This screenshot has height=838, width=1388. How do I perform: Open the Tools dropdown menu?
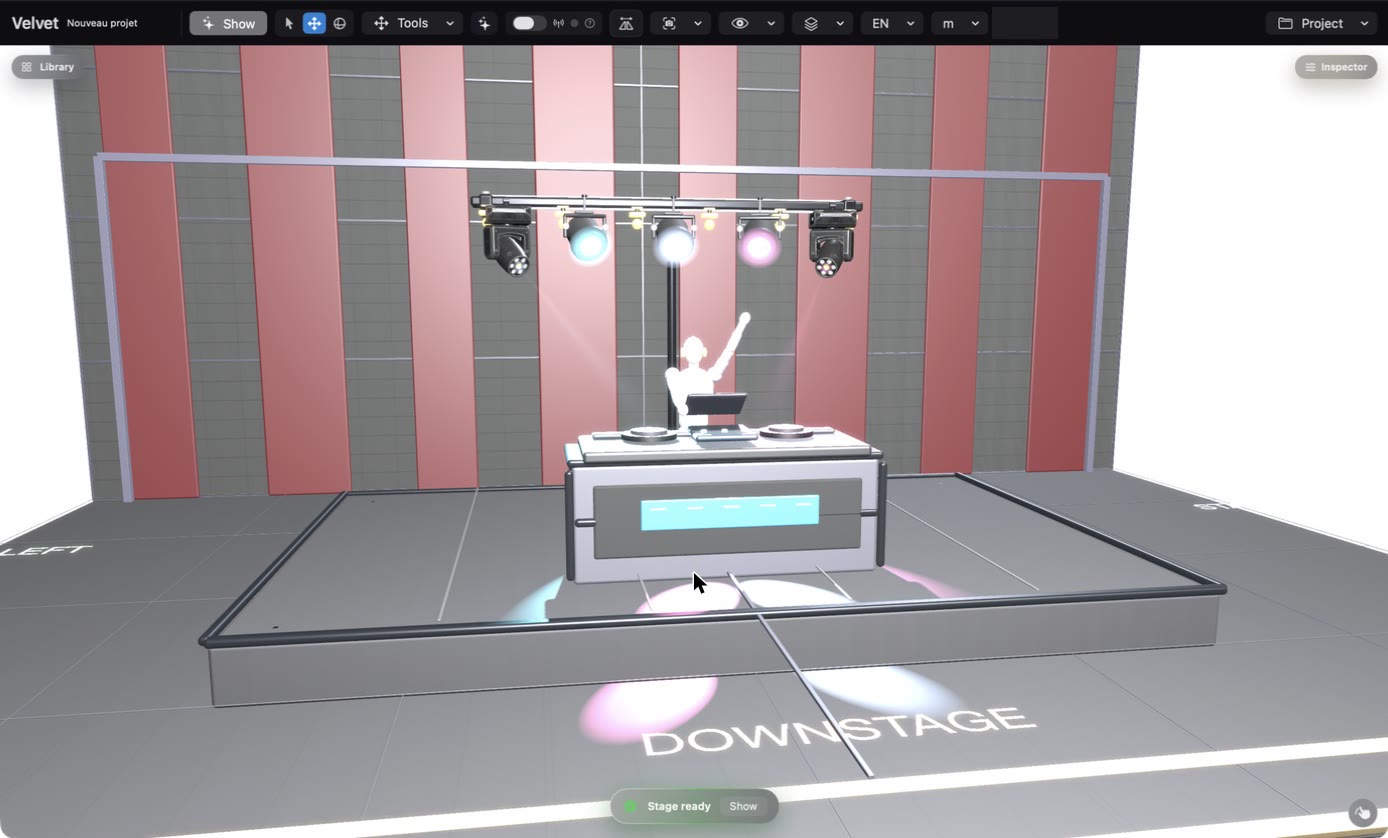click(412, 23)
